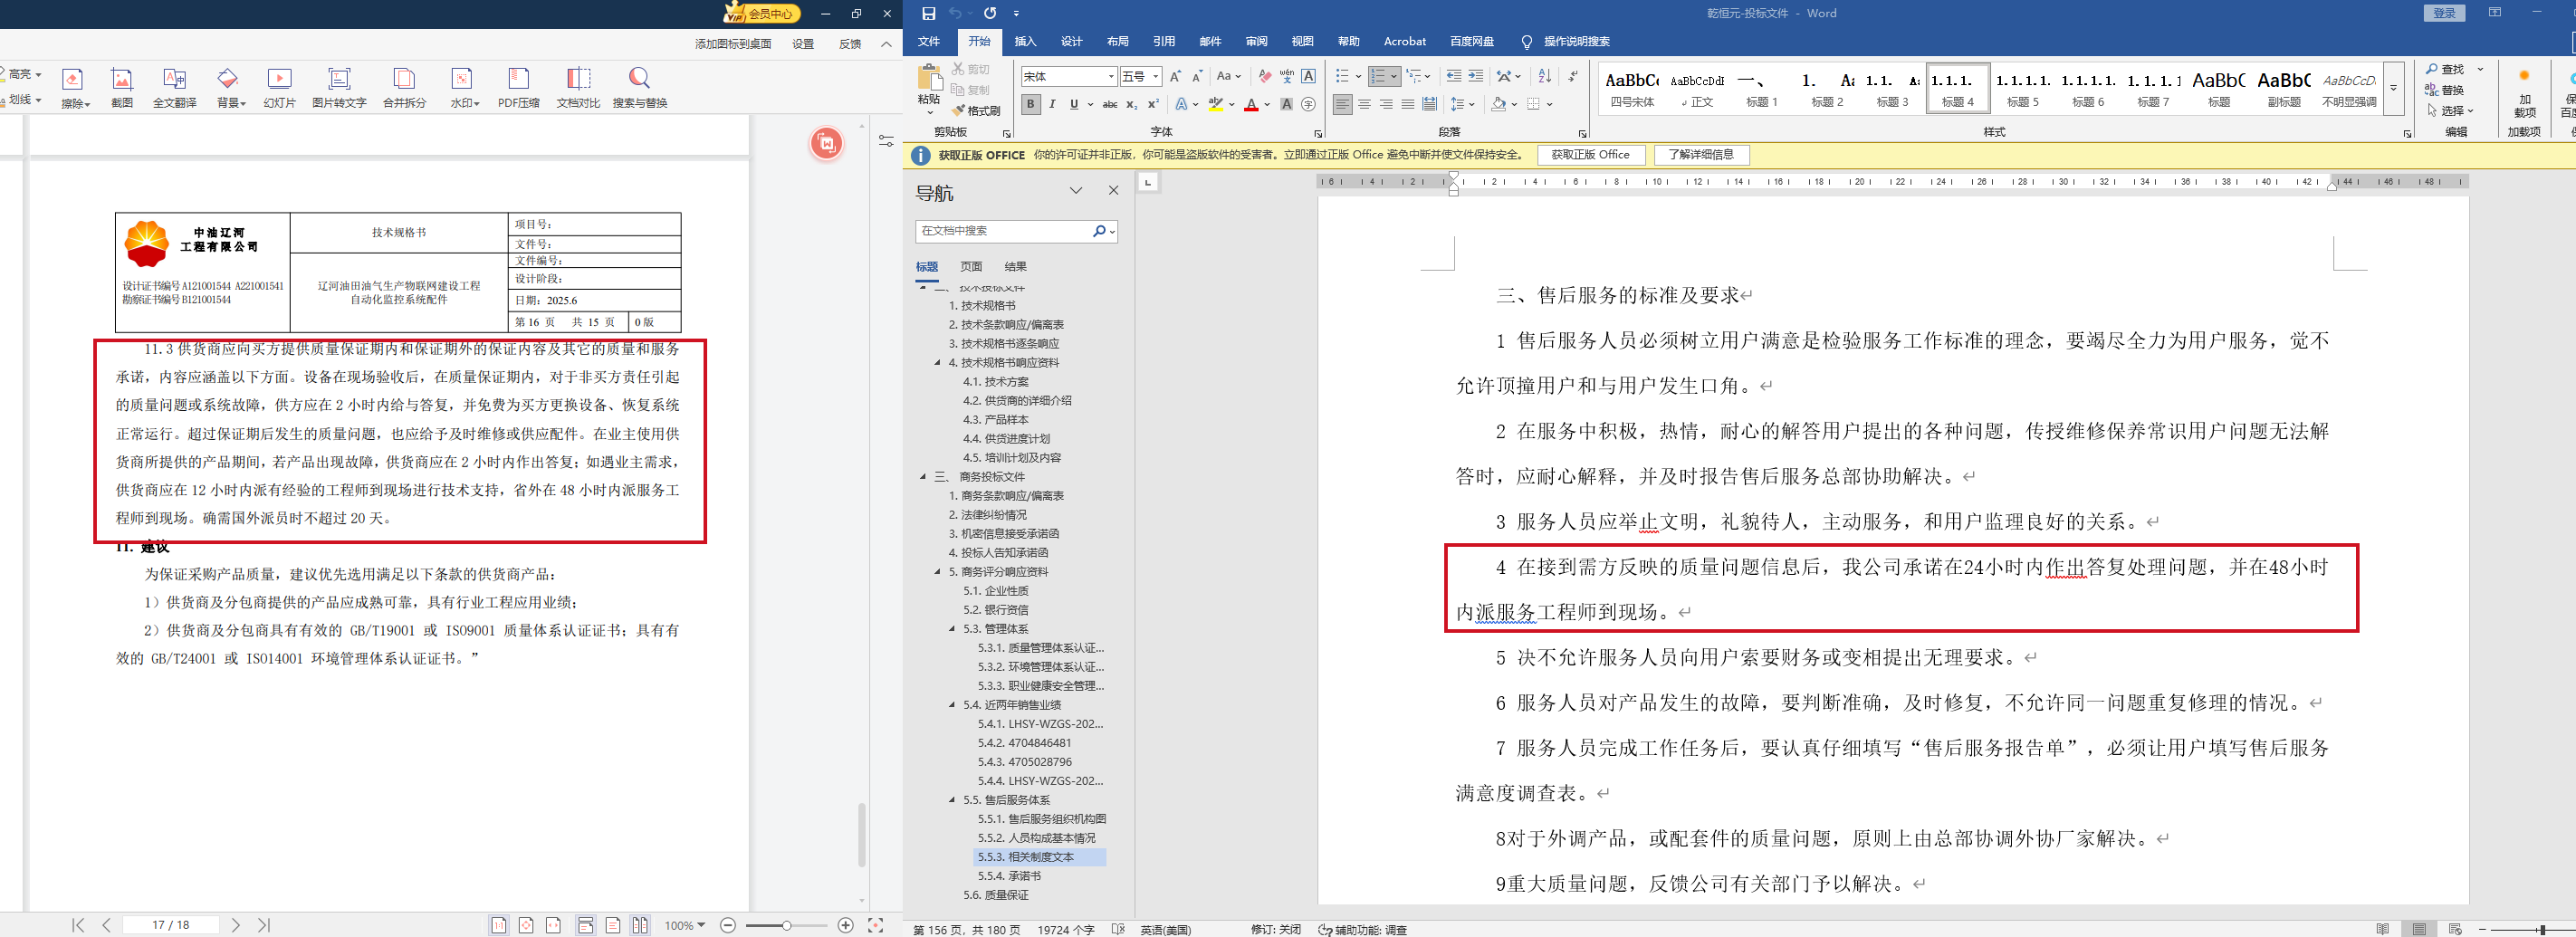Go to the previous PDF page

(106, 925)
